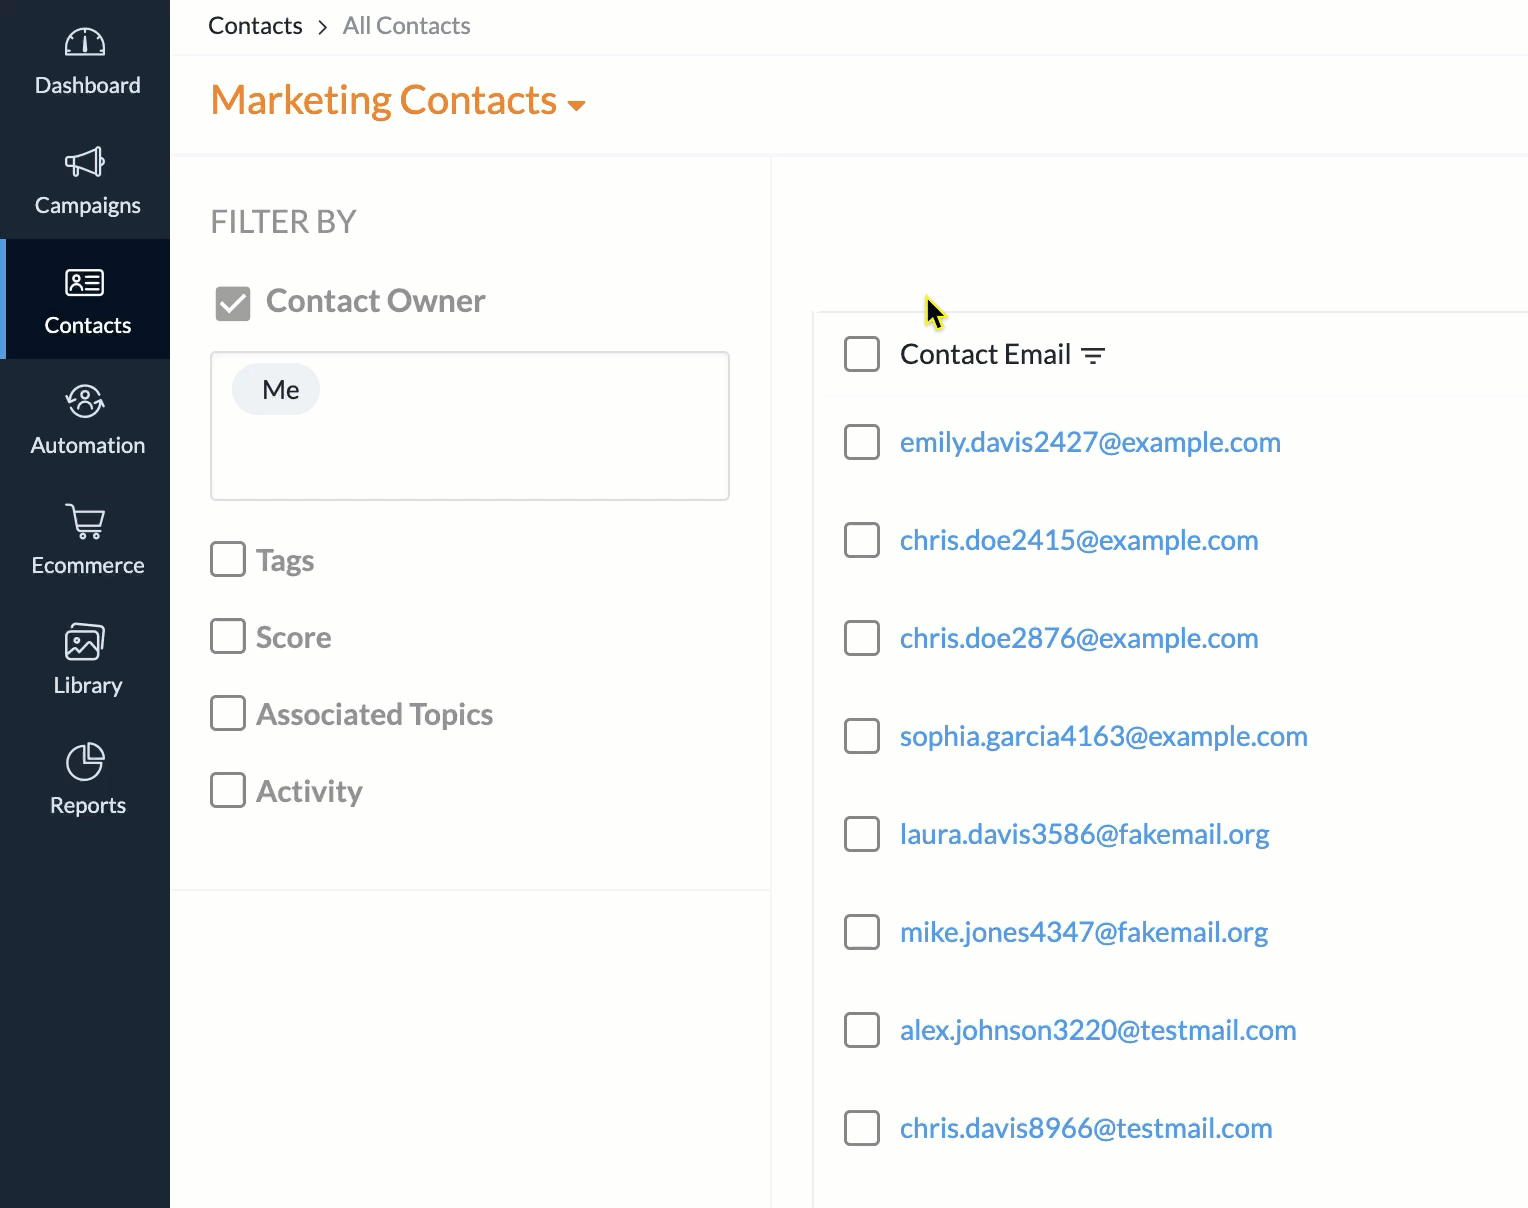Open Campaigns megaphone icon
The width and height of the screenshot is (1528, 1208).
tap(85, 162)
